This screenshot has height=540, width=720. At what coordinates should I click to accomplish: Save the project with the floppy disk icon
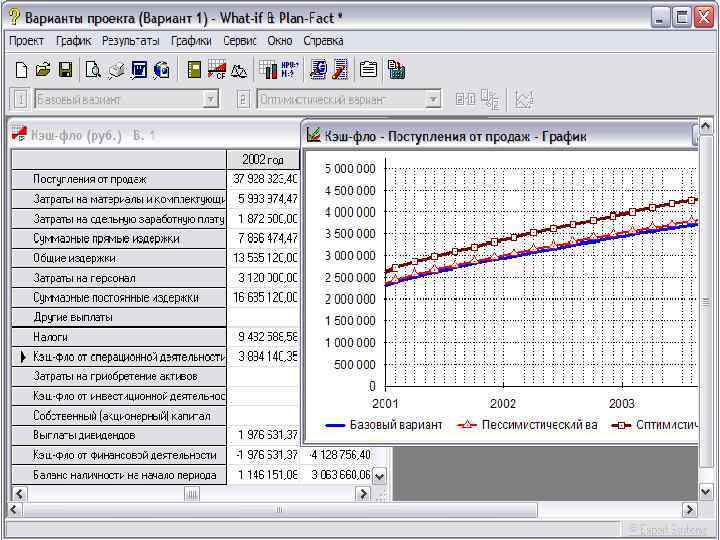(x=65, y=70)
